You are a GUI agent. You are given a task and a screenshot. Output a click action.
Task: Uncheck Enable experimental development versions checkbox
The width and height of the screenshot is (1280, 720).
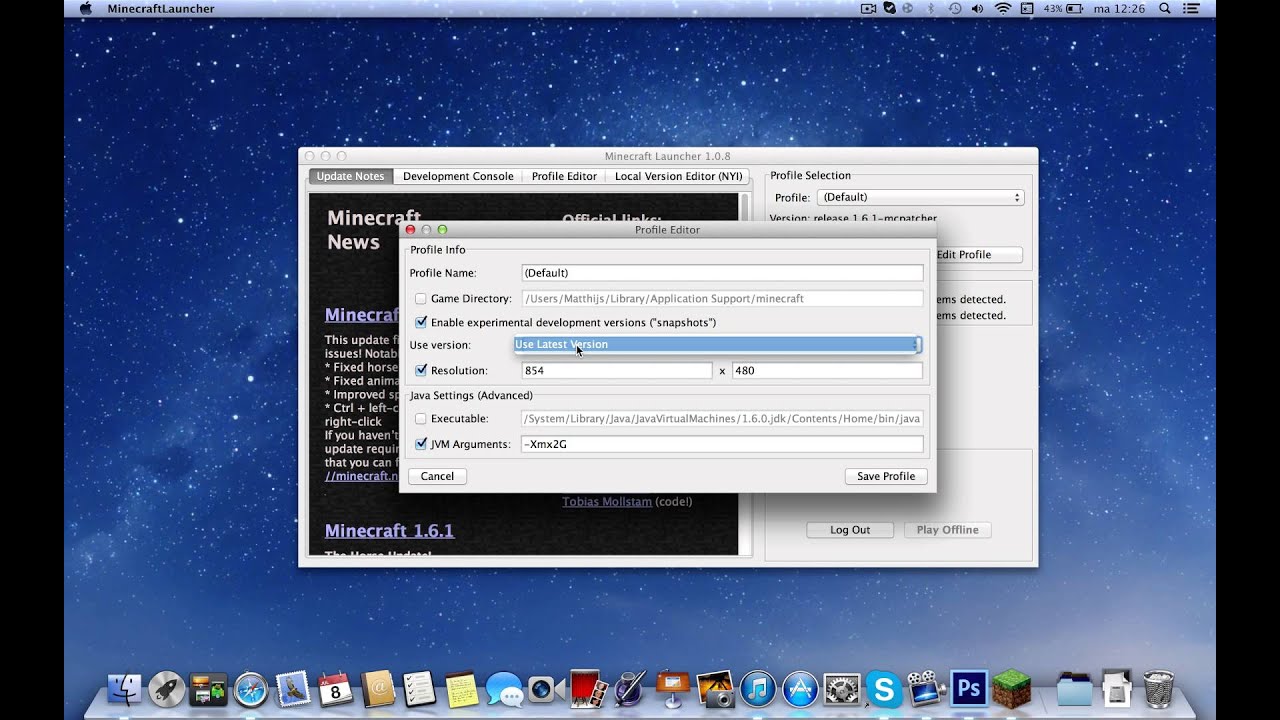coord(421,323)
